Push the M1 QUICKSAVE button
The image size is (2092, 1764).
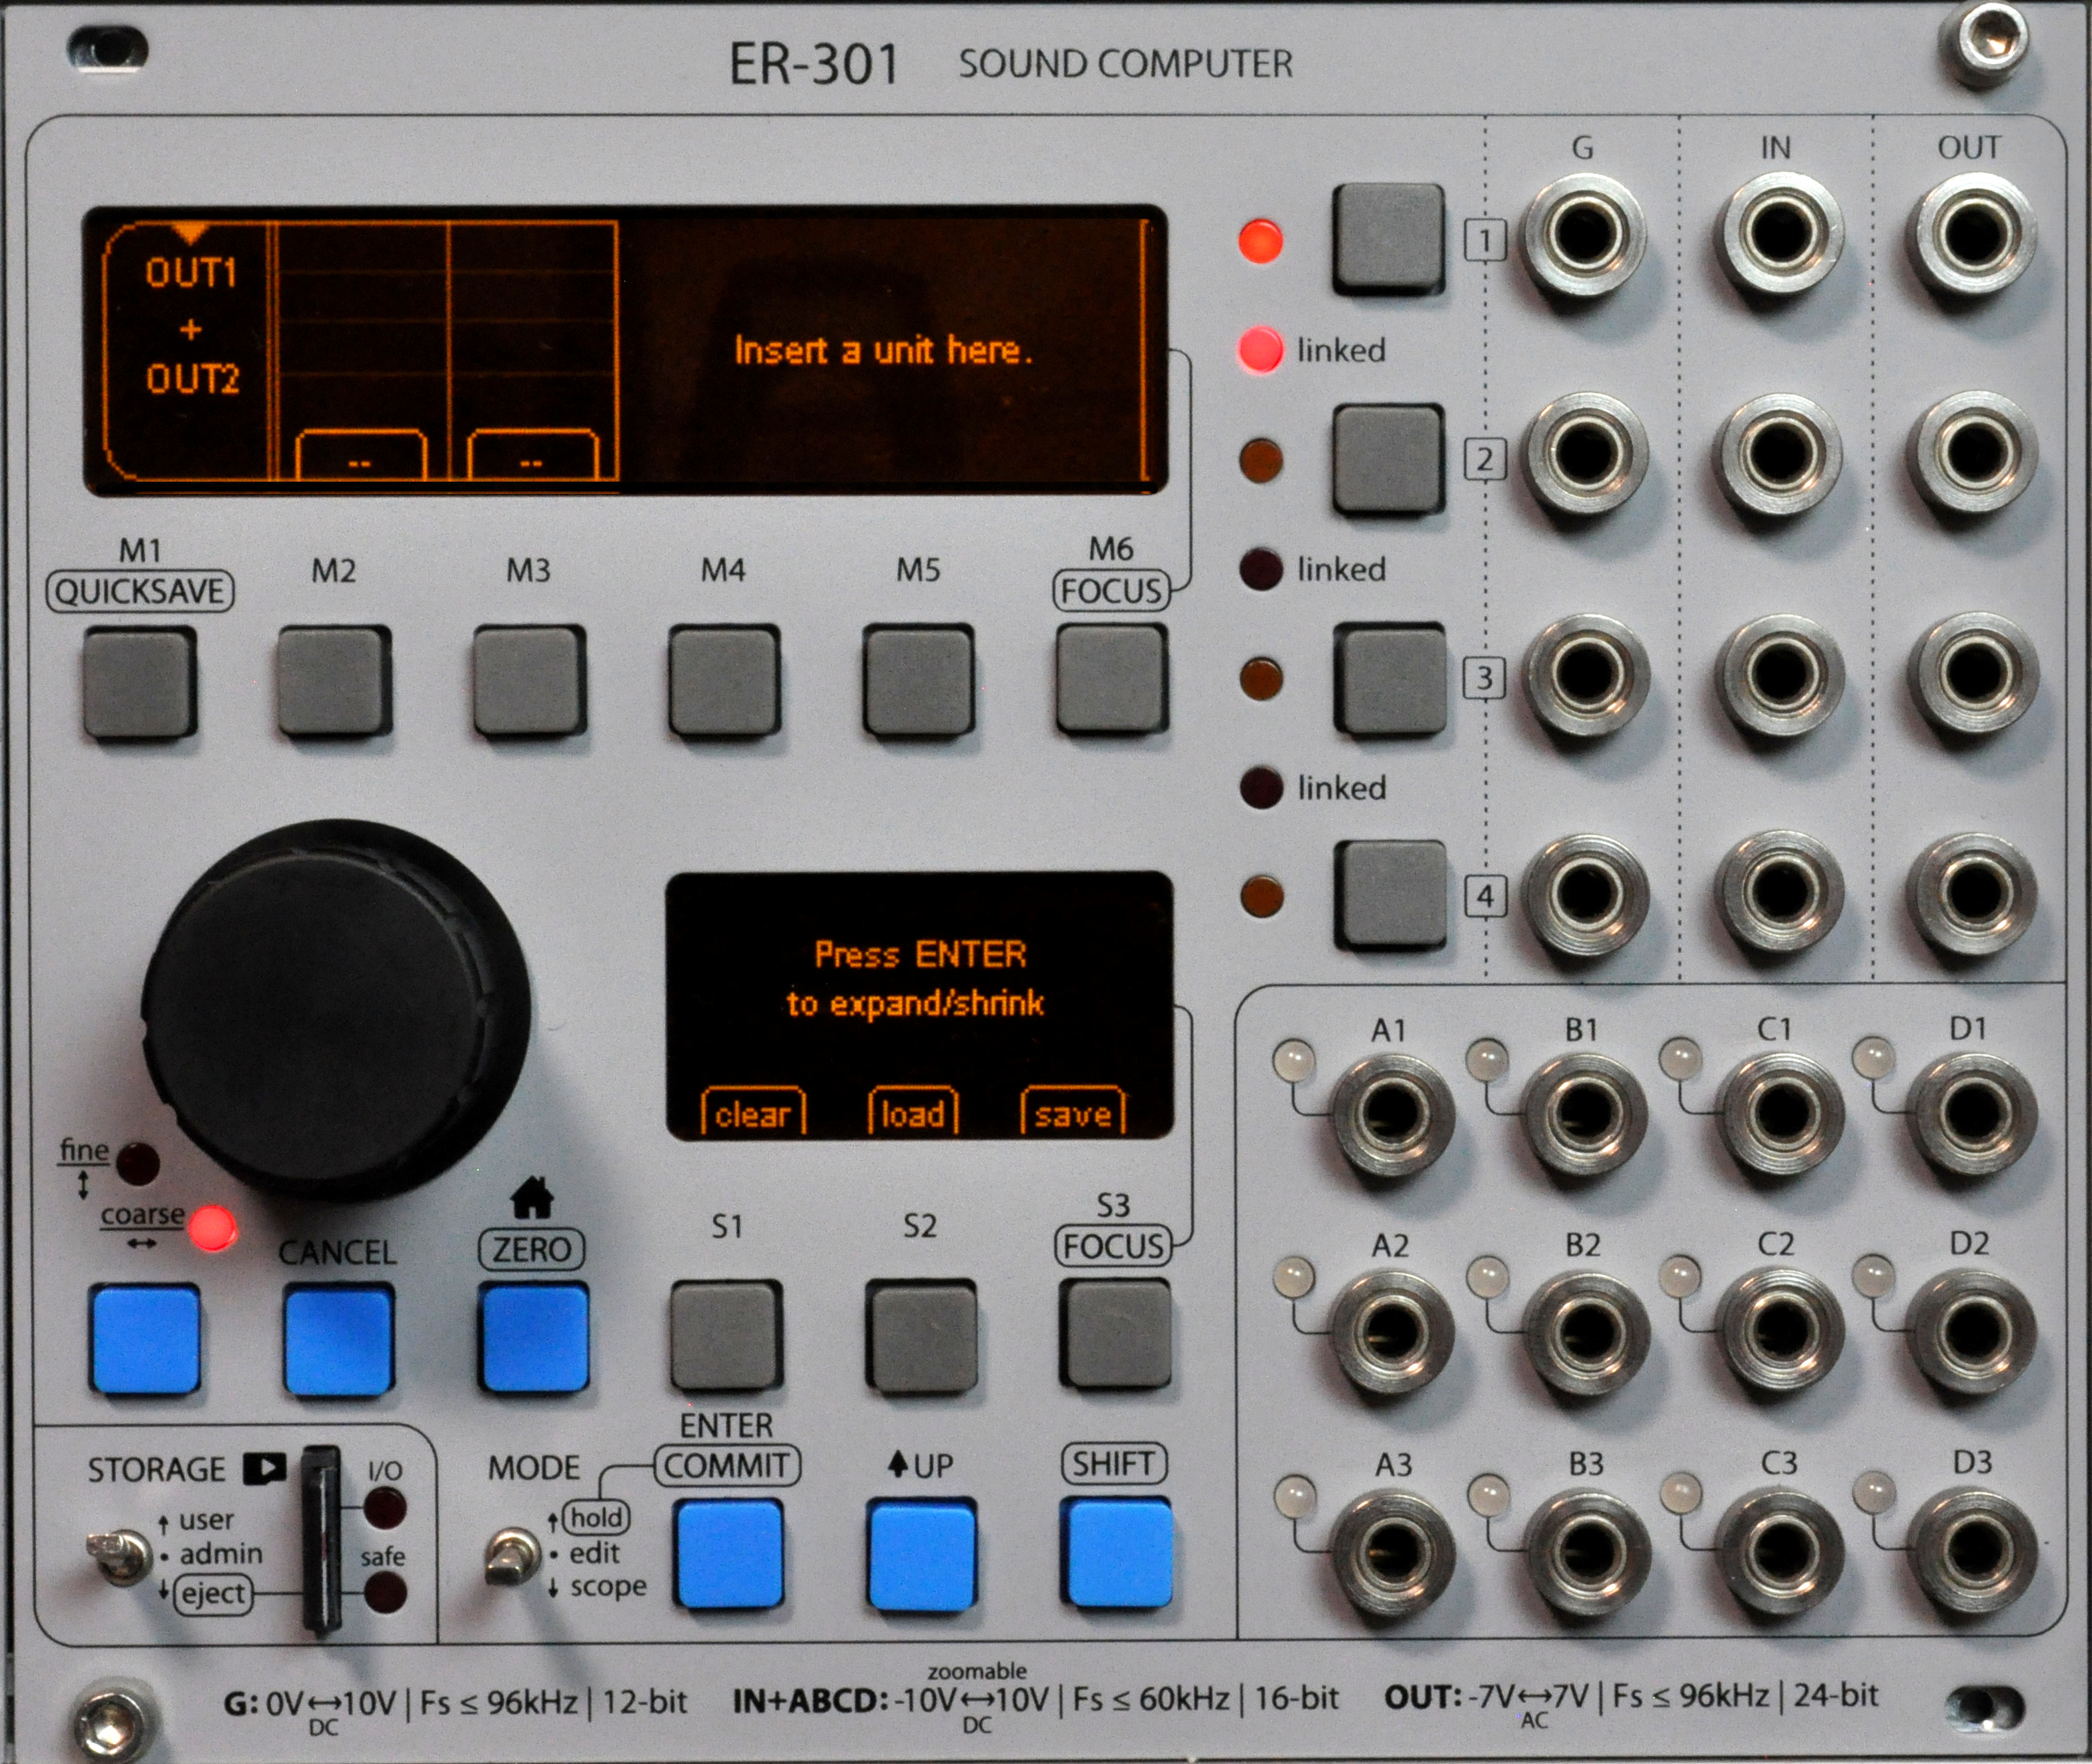point(139,683)
